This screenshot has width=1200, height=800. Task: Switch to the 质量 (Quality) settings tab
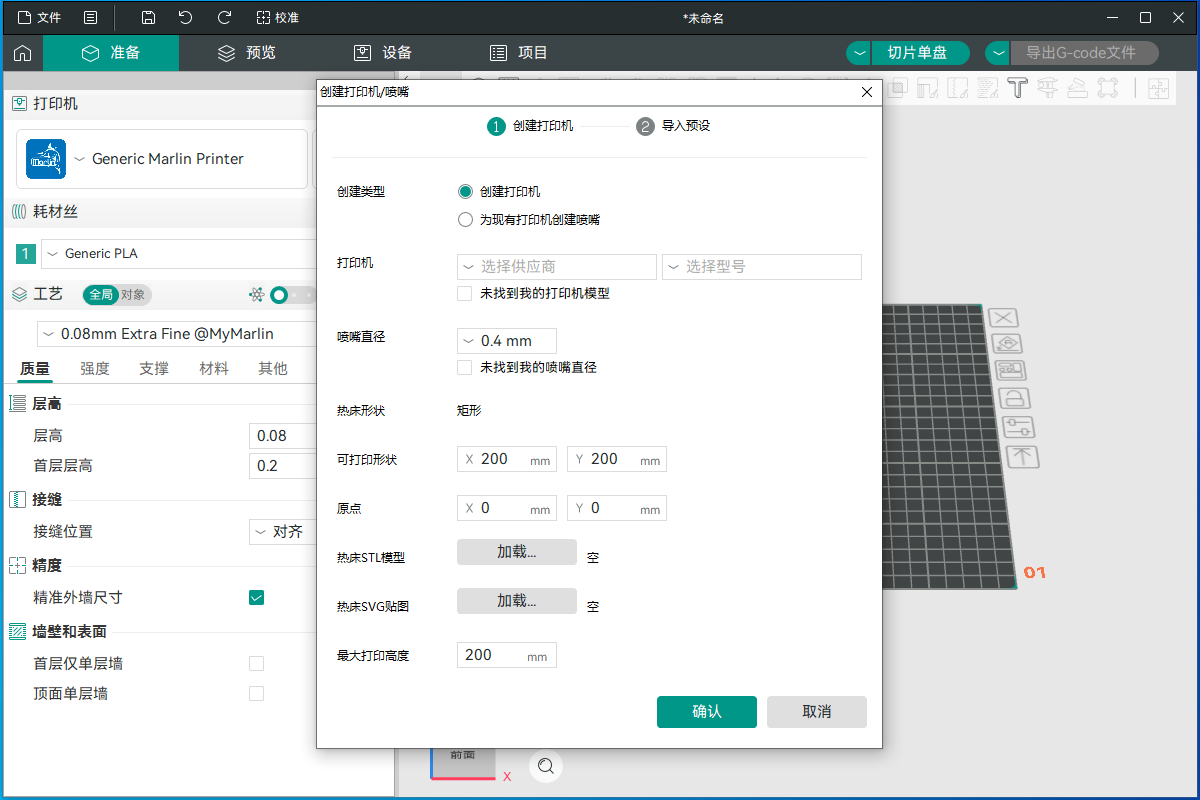(x=35, y=368)
